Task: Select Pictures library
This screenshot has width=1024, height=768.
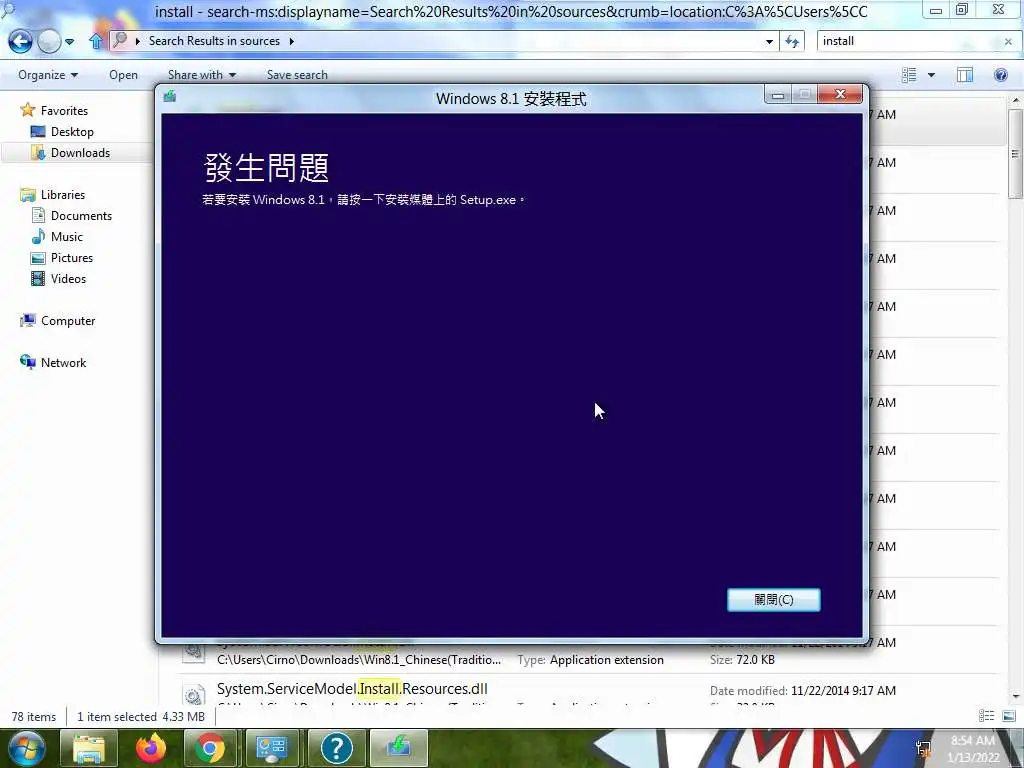Action: tap(72, 258)
